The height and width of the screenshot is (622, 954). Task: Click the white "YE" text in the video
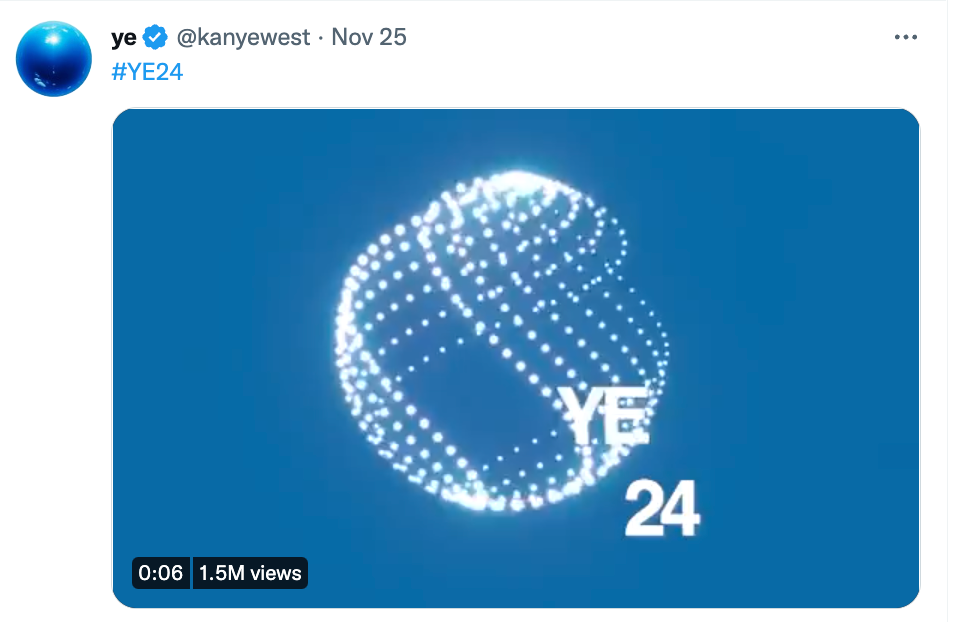[x=604, y=414]
